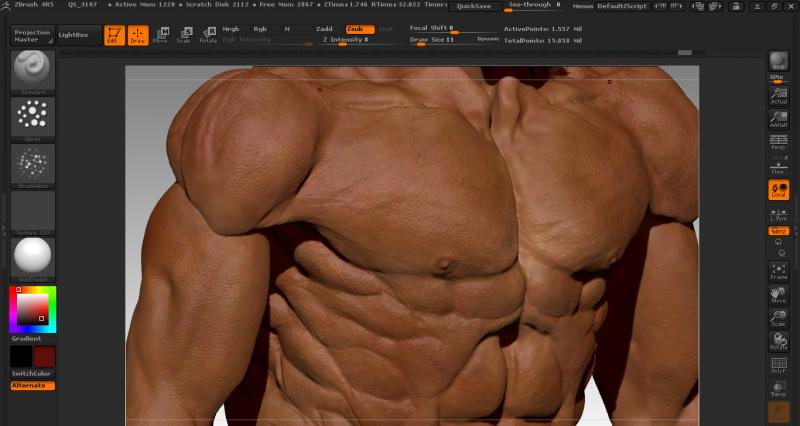The height and width of the screenshot is (426, 800).
Task: Click the lock interface icon in title bar
Action: 736,7
